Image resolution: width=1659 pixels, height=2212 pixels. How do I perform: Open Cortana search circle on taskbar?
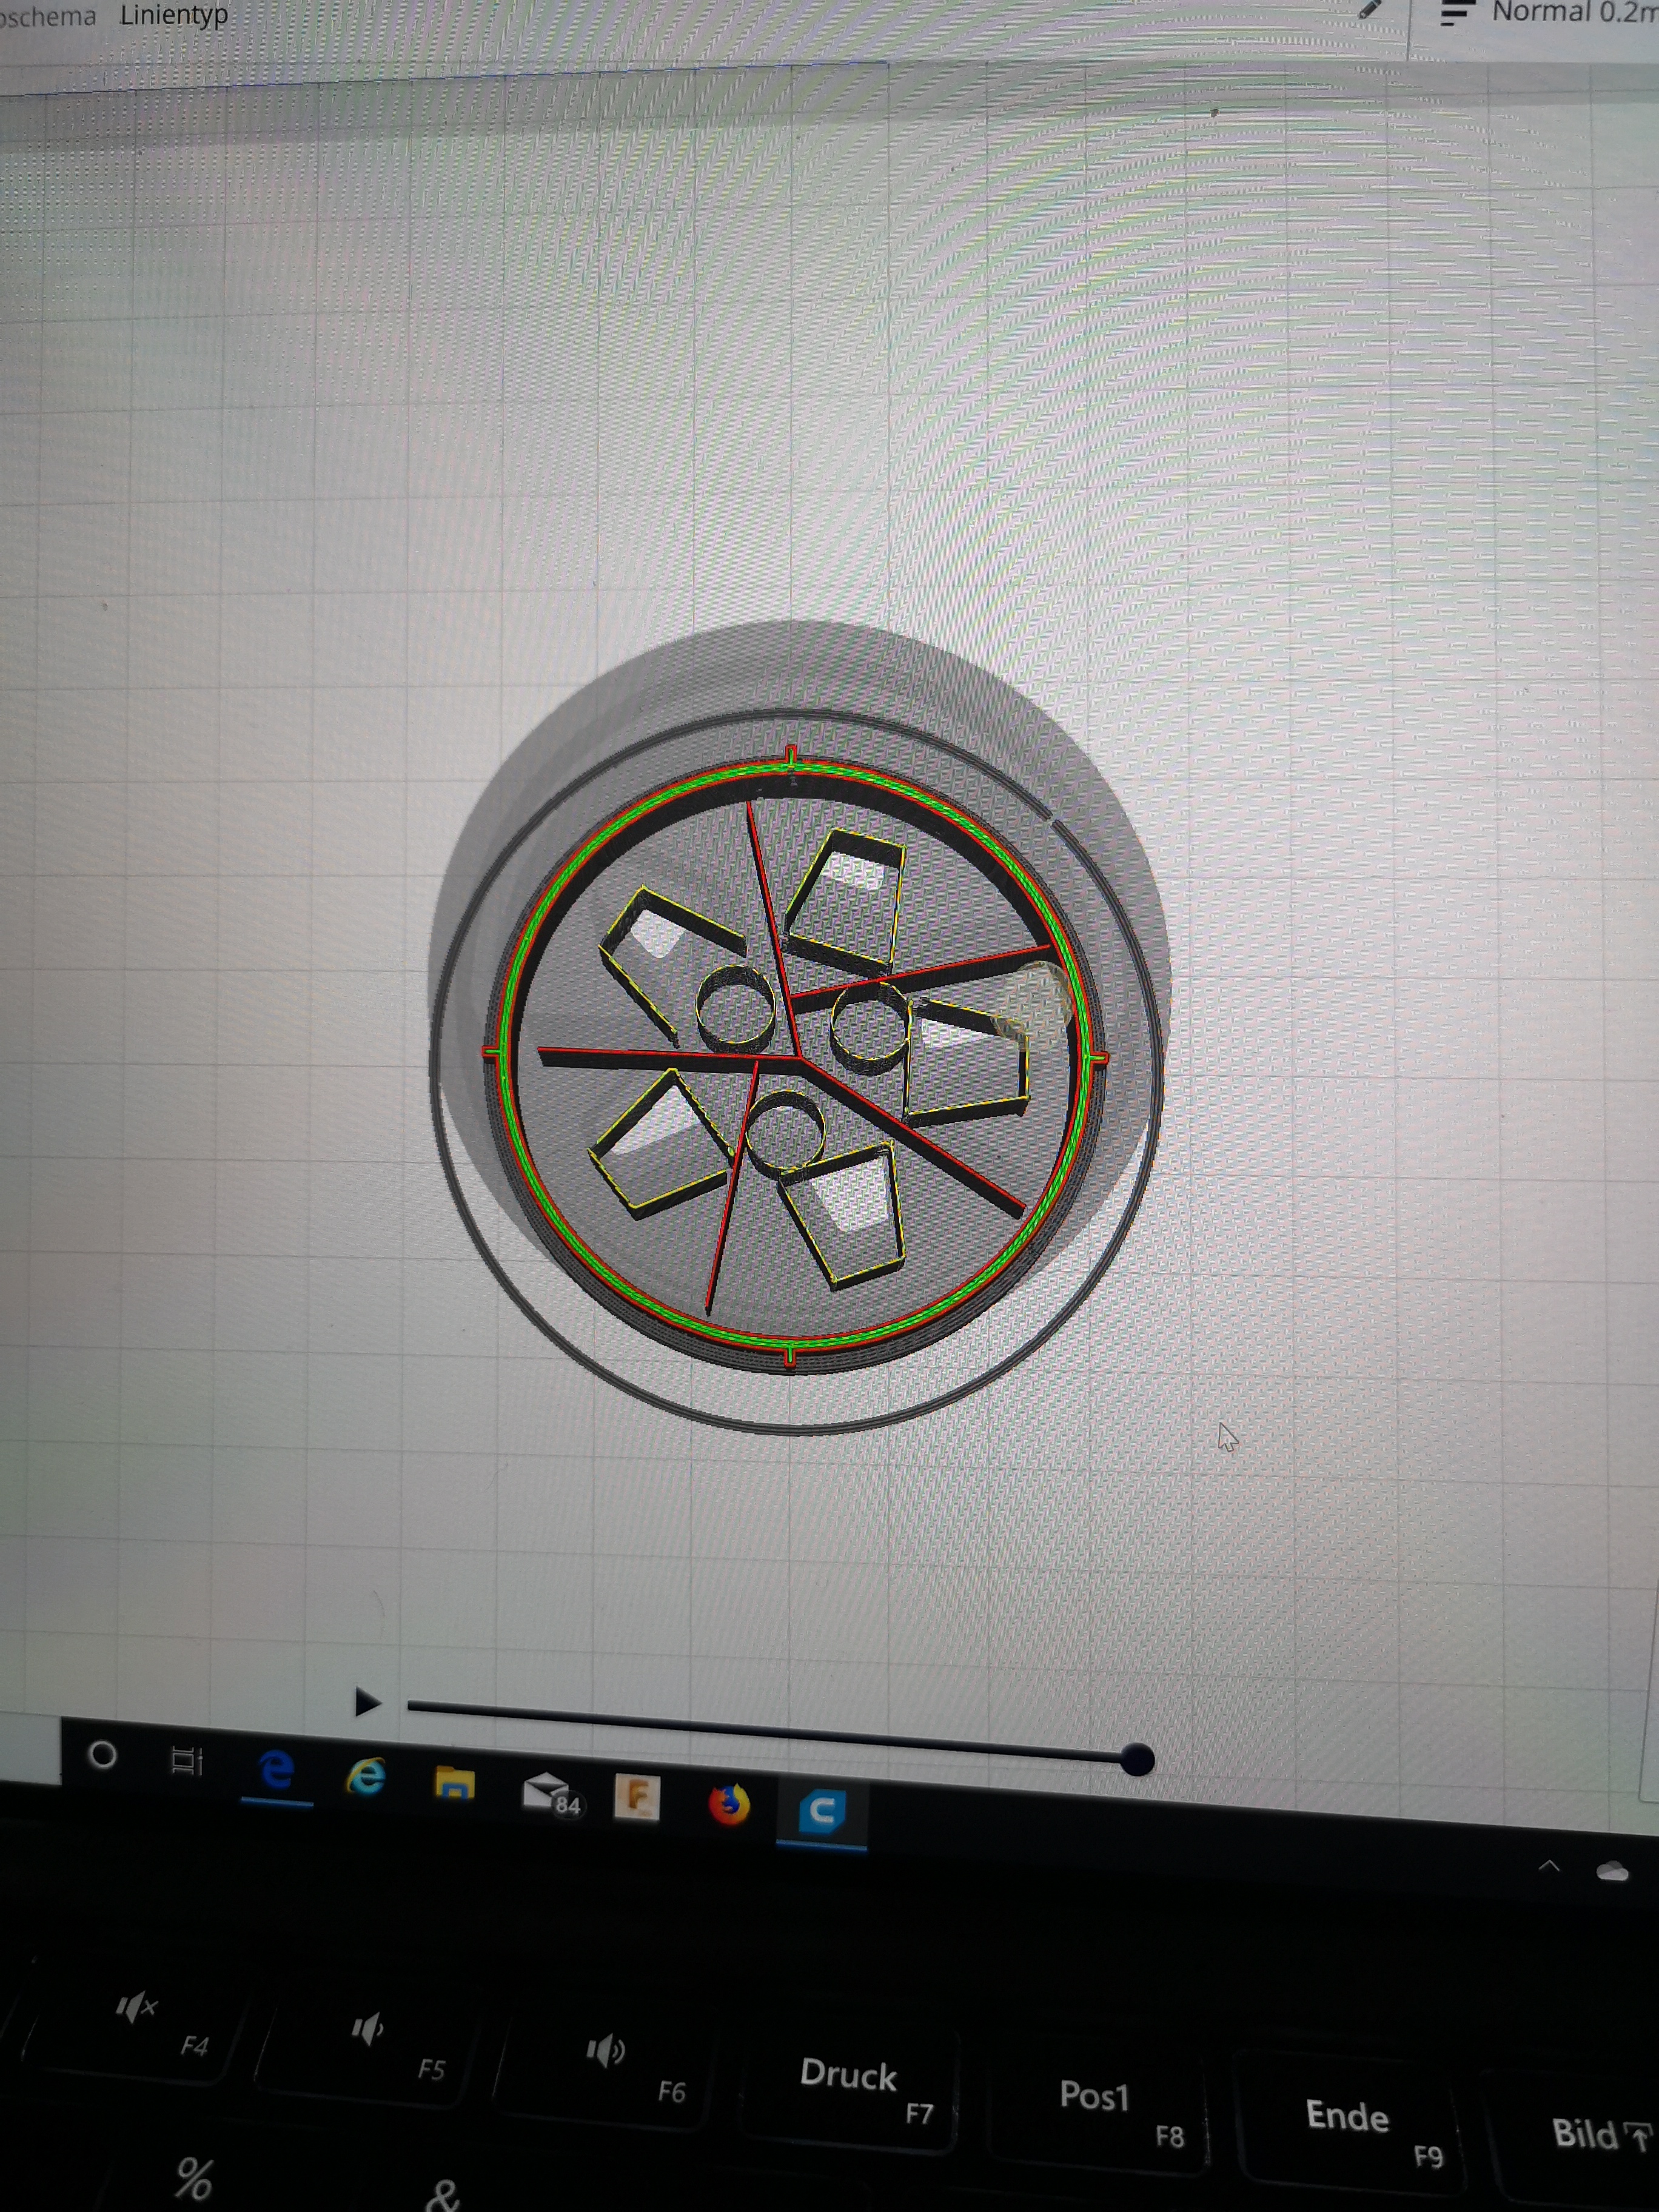click(x=102, y=1756)
